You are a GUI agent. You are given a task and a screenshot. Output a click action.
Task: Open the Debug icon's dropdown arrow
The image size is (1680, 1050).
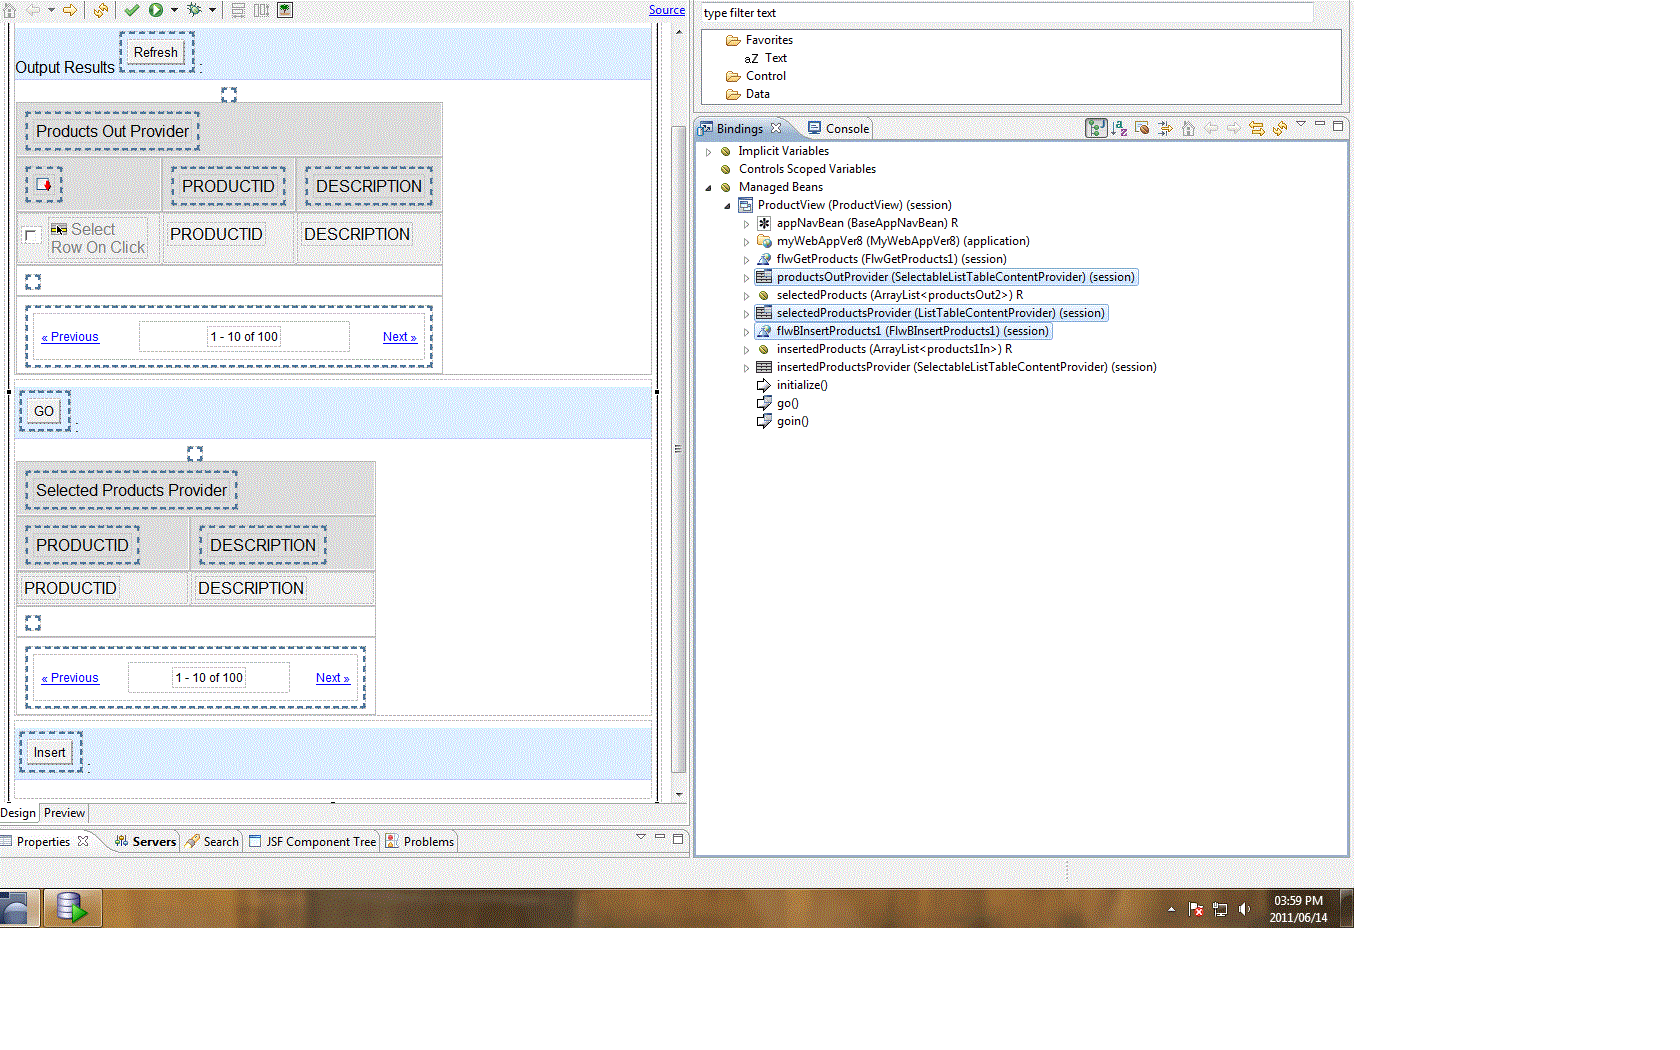pos(212,10)
